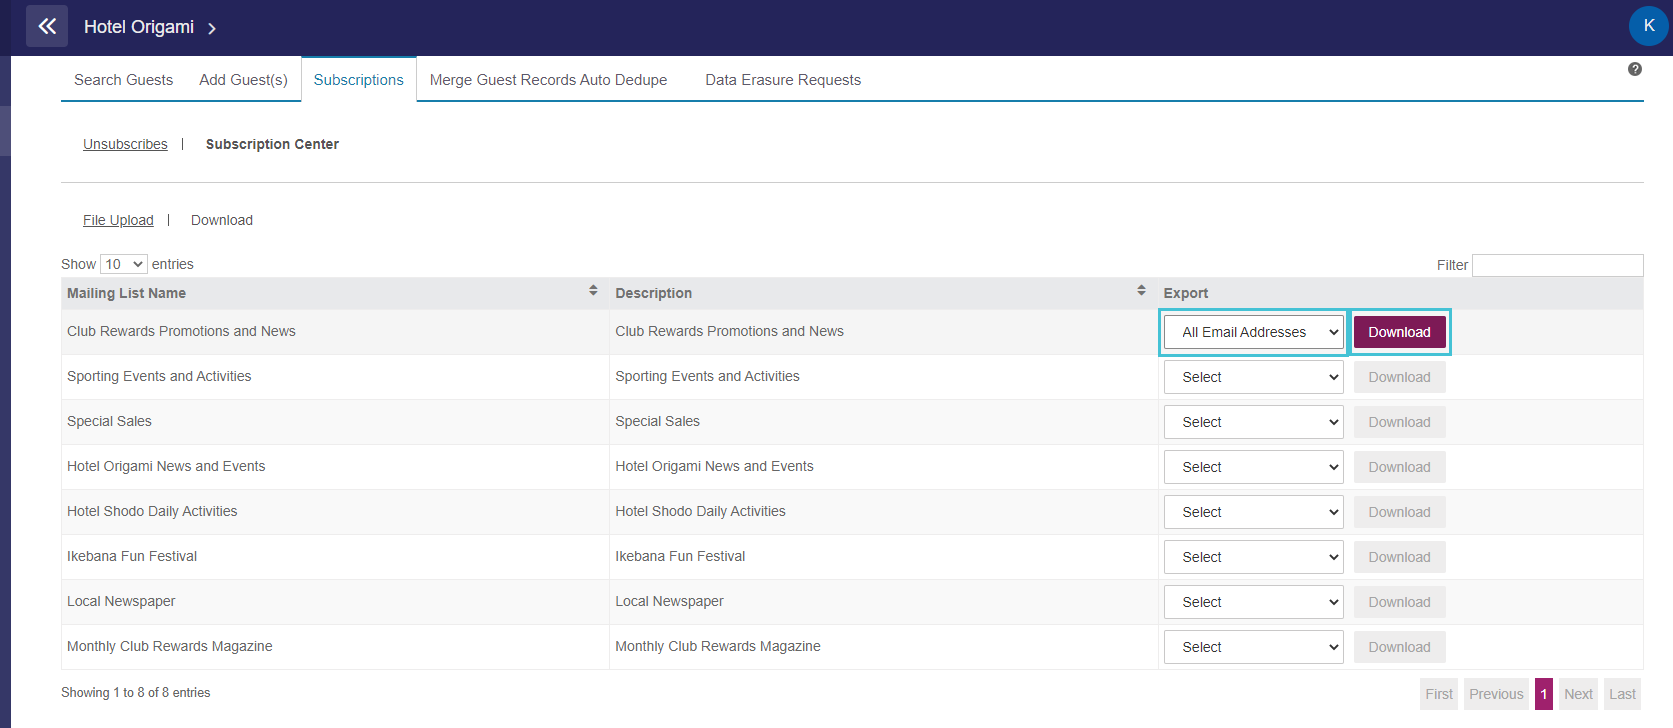Click Download button for Ikebana Fun Festival row
This screenshot has width=1673, height=728.
click(x=1399, y=557)
